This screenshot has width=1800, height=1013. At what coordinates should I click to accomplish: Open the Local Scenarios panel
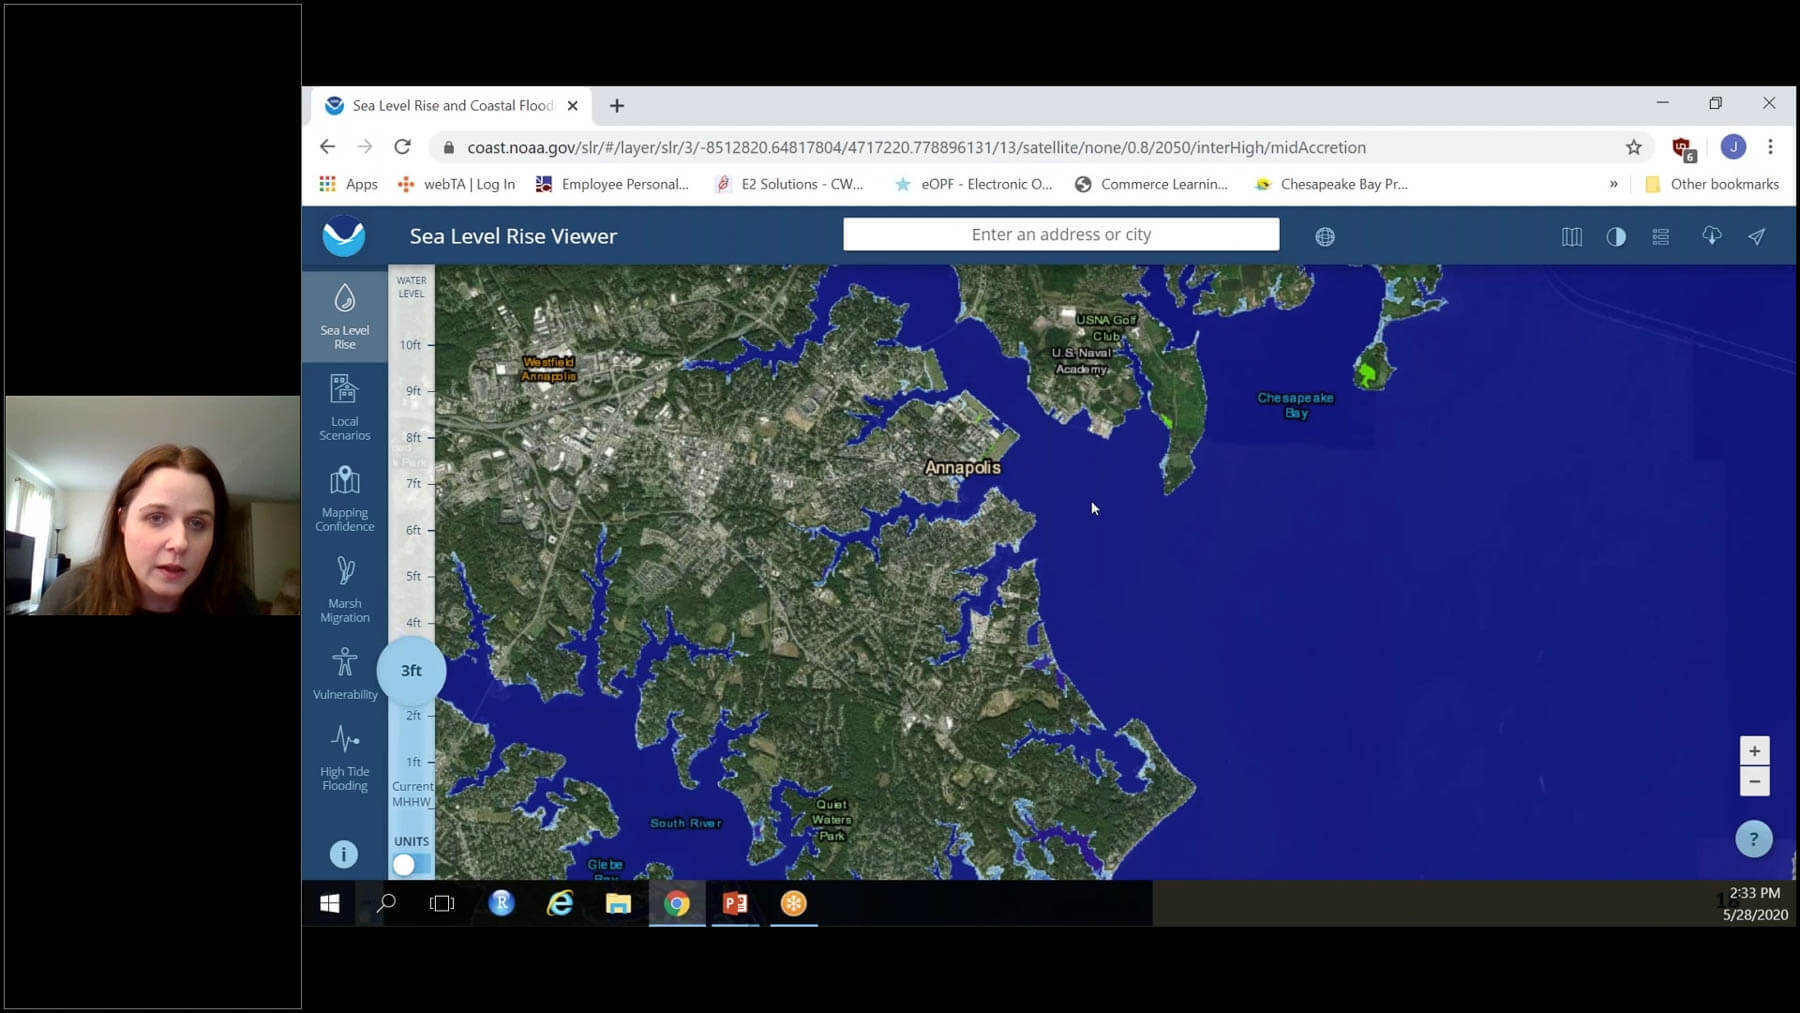(344, 406)
